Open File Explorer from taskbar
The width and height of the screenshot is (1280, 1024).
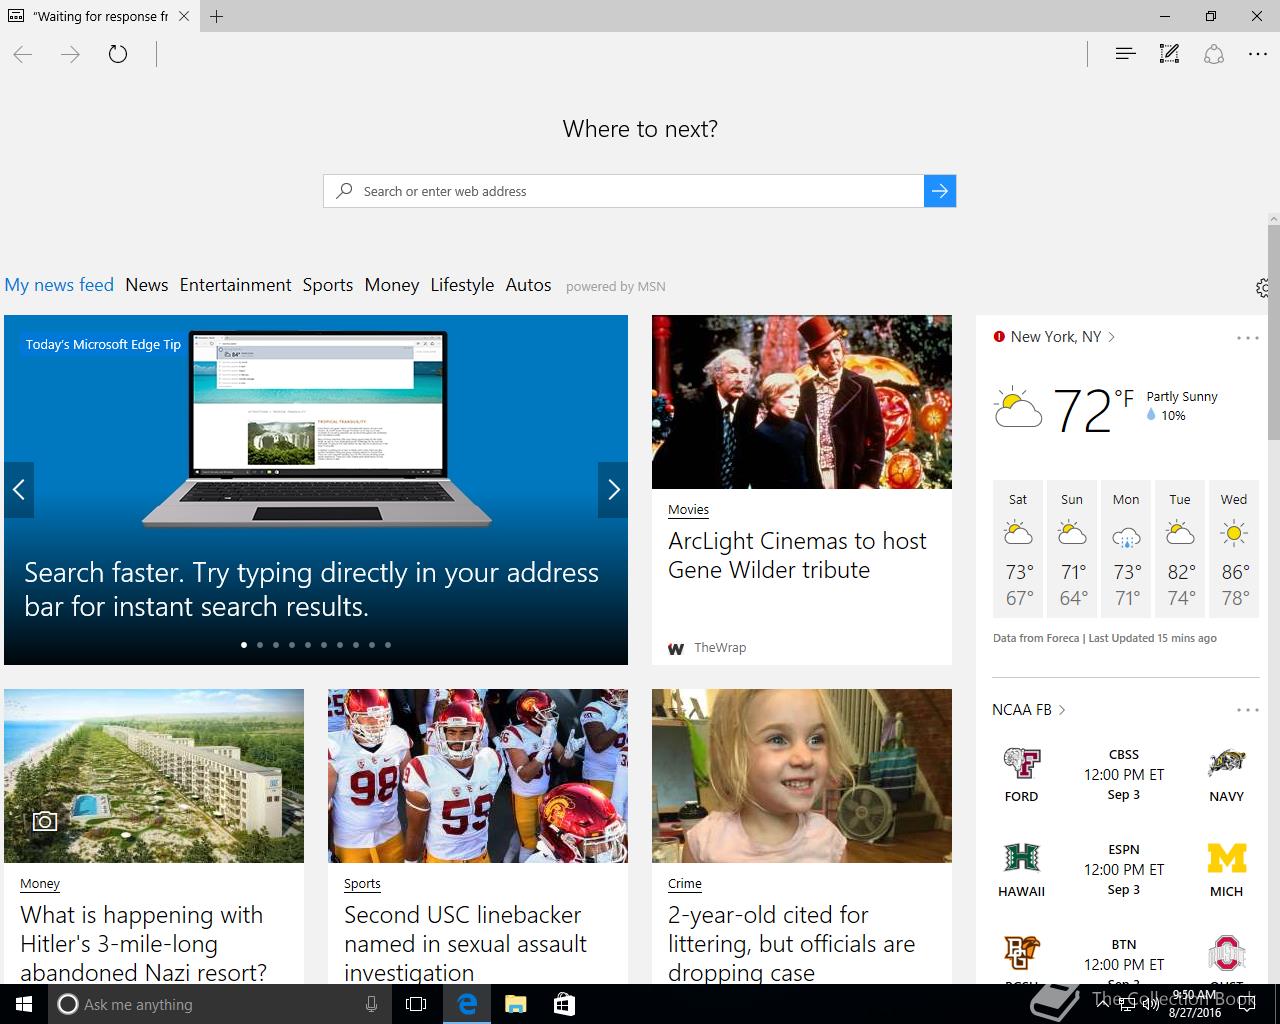coord(515,1004)
